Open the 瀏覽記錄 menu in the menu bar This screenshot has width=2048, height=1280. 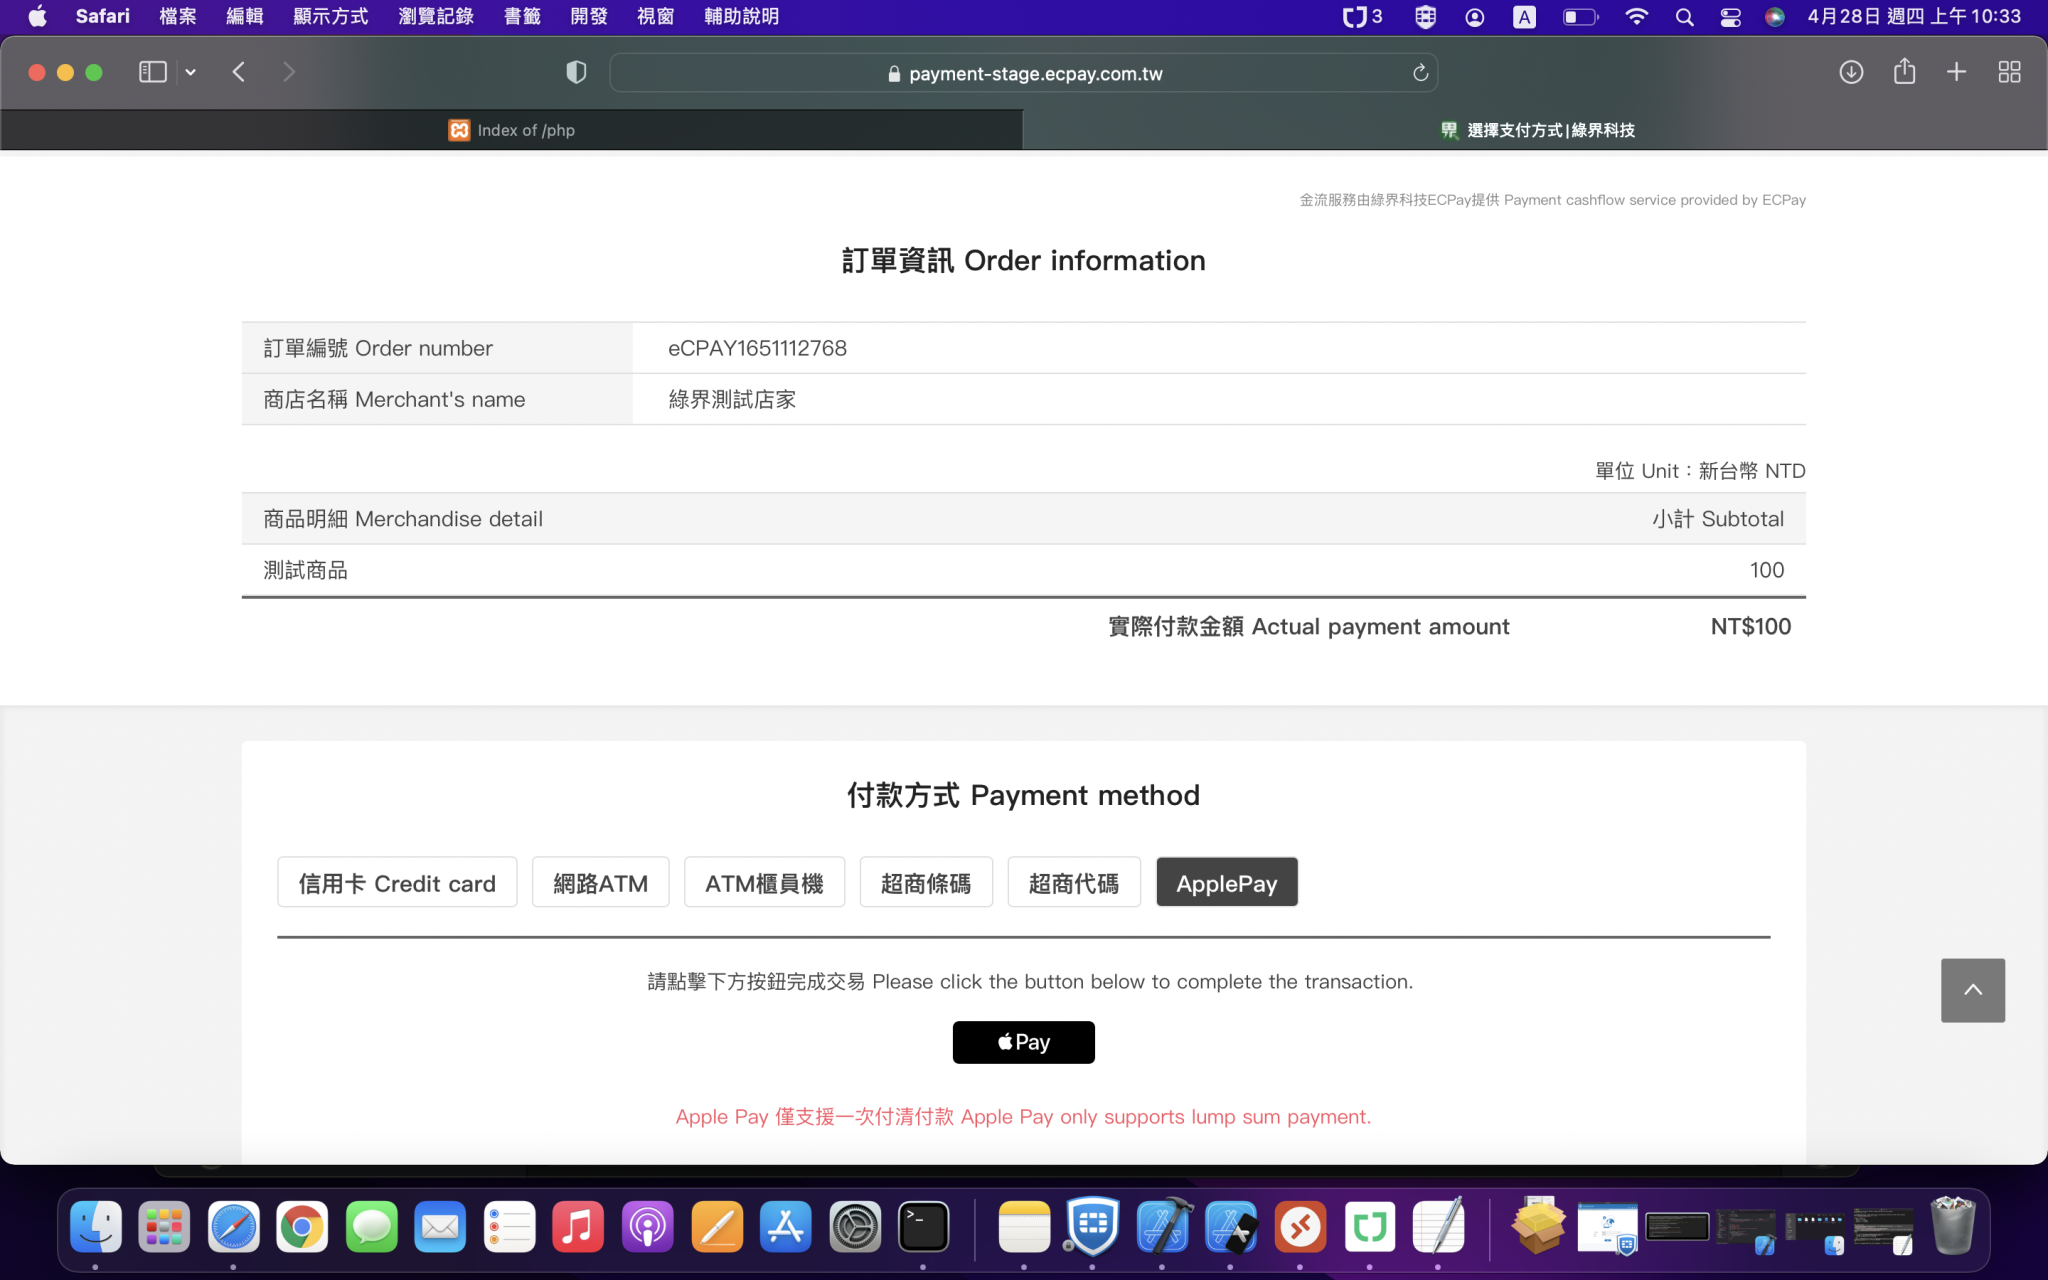click(x=435, y=16)
